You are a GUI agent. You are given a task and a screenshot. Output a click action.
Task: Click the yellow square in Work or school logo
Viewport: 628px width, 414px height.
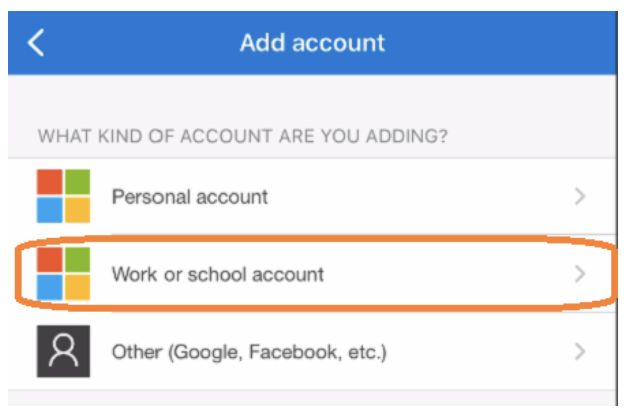click(77, 288)
